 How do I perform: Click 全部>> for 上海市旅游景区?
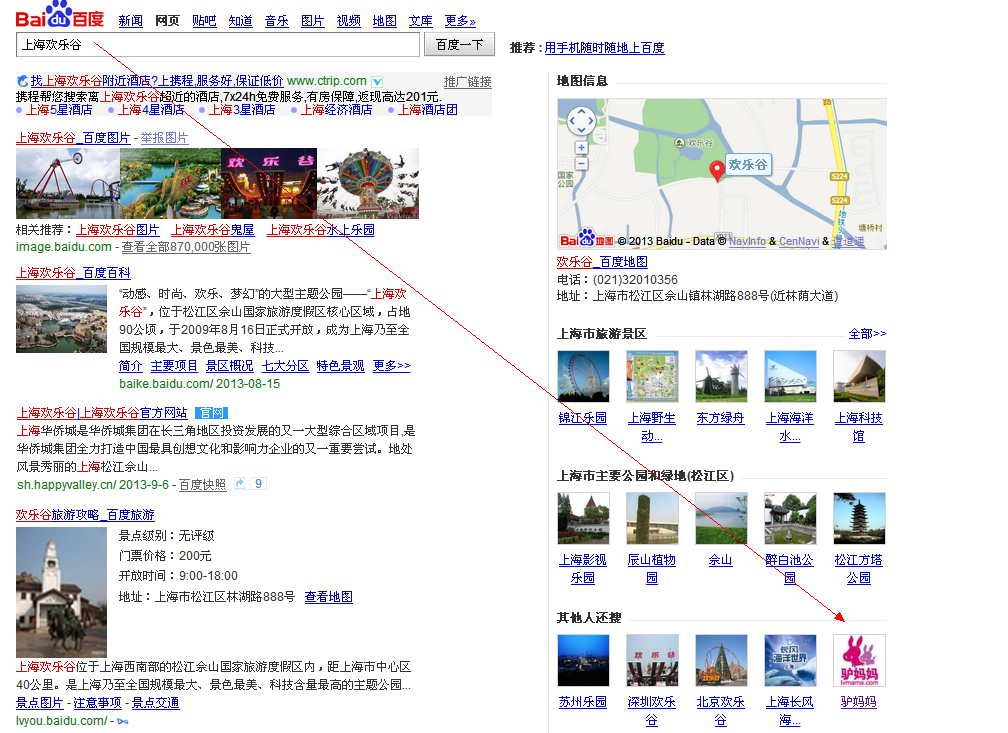coord(867,334)
